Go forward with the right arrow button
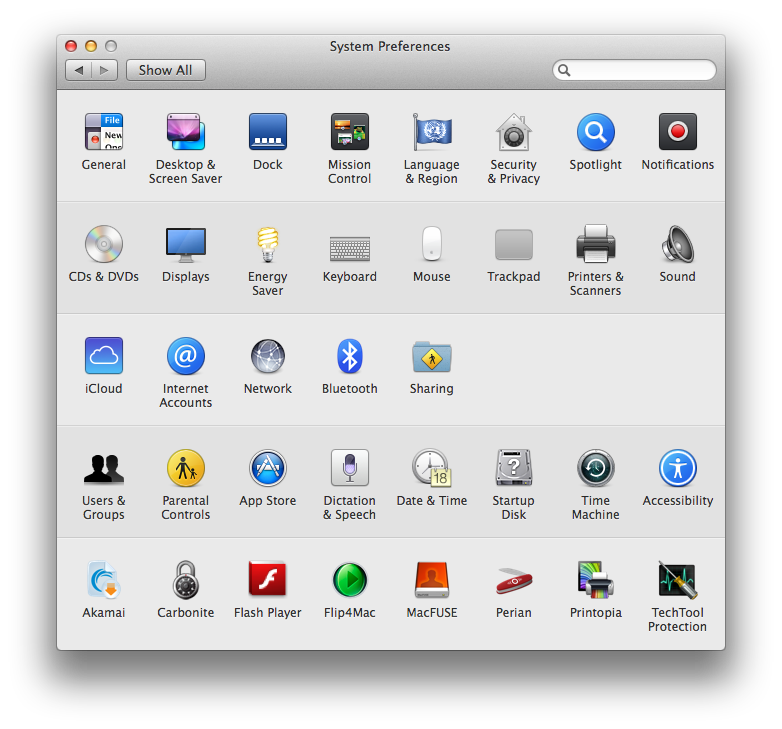 [x=104, y=70]
